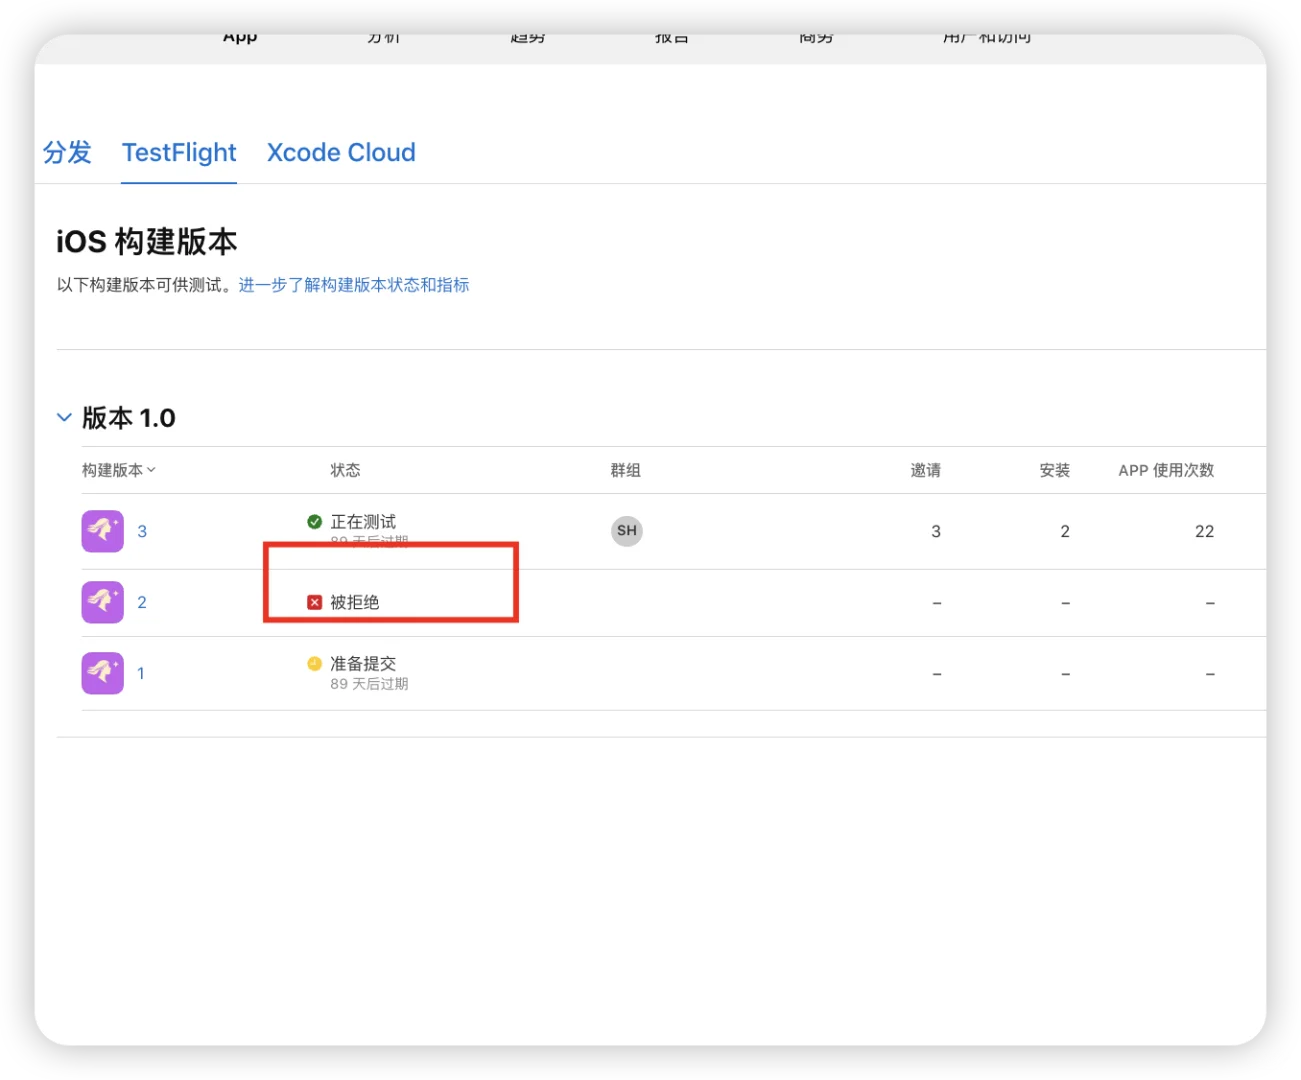Click the app icon next to build 1
The width and height of the screenshot is (1301, 1080).
pos(102,672)
